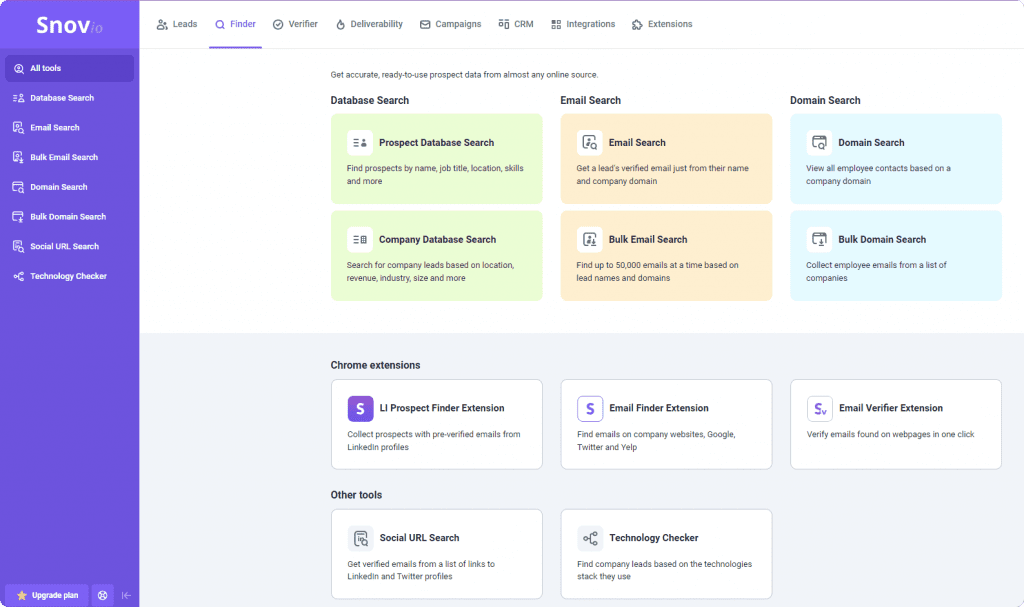Select Bulk Email Search in sidebar

pyautogui.click(x=64, y=157)
